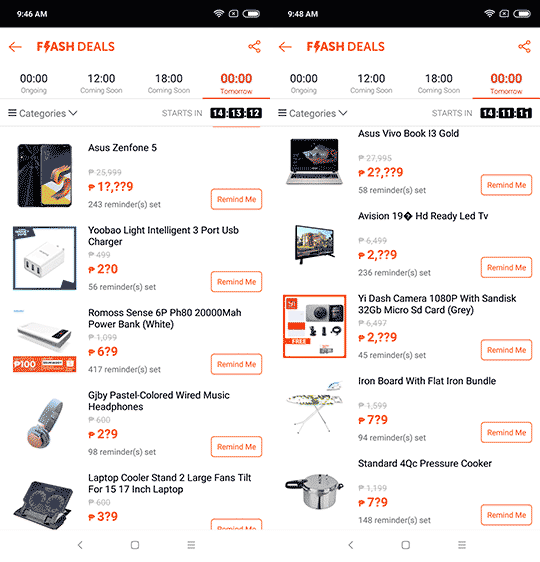Set reminder for Standard 4Qc Pressure Cooker
The image size is (540, 562).
506,515
